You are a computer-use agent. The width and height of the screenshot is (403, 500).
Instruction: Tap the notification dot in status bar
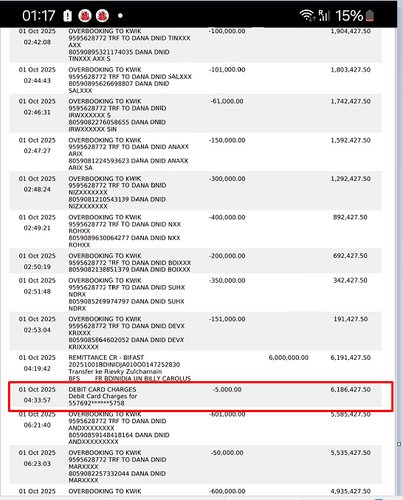120,16
